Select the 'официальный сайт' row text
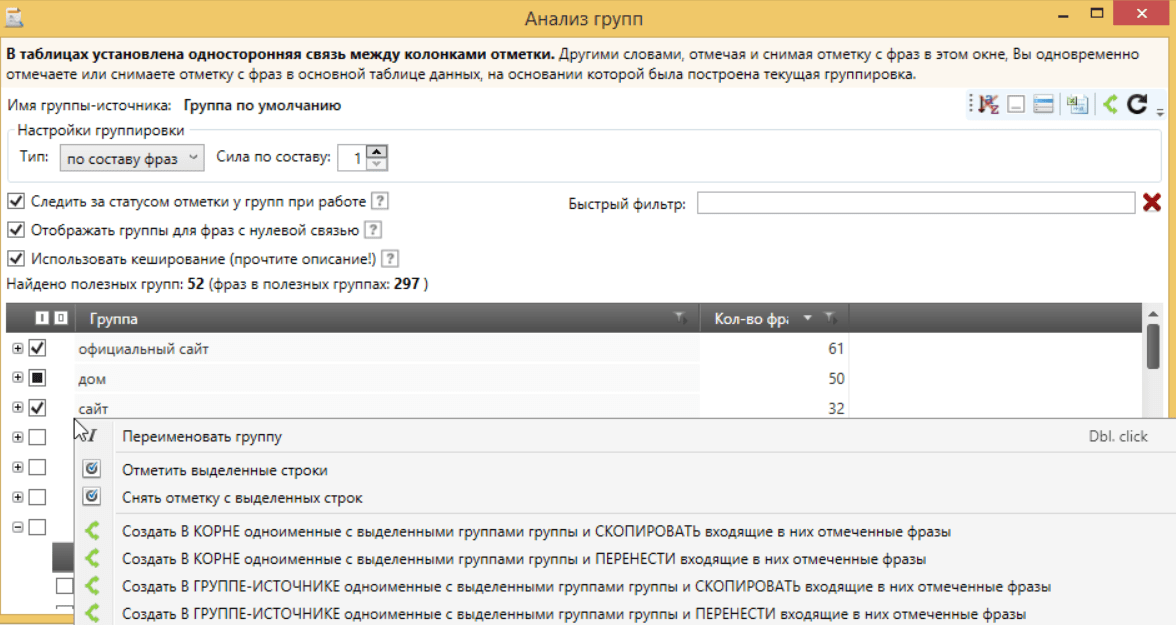 143,349
